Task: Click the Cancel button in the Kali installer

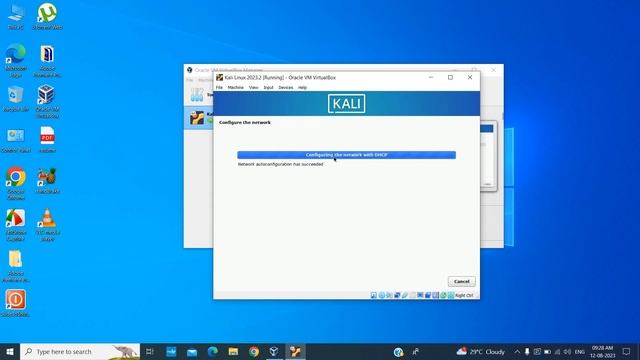Action: pos(462,281)
